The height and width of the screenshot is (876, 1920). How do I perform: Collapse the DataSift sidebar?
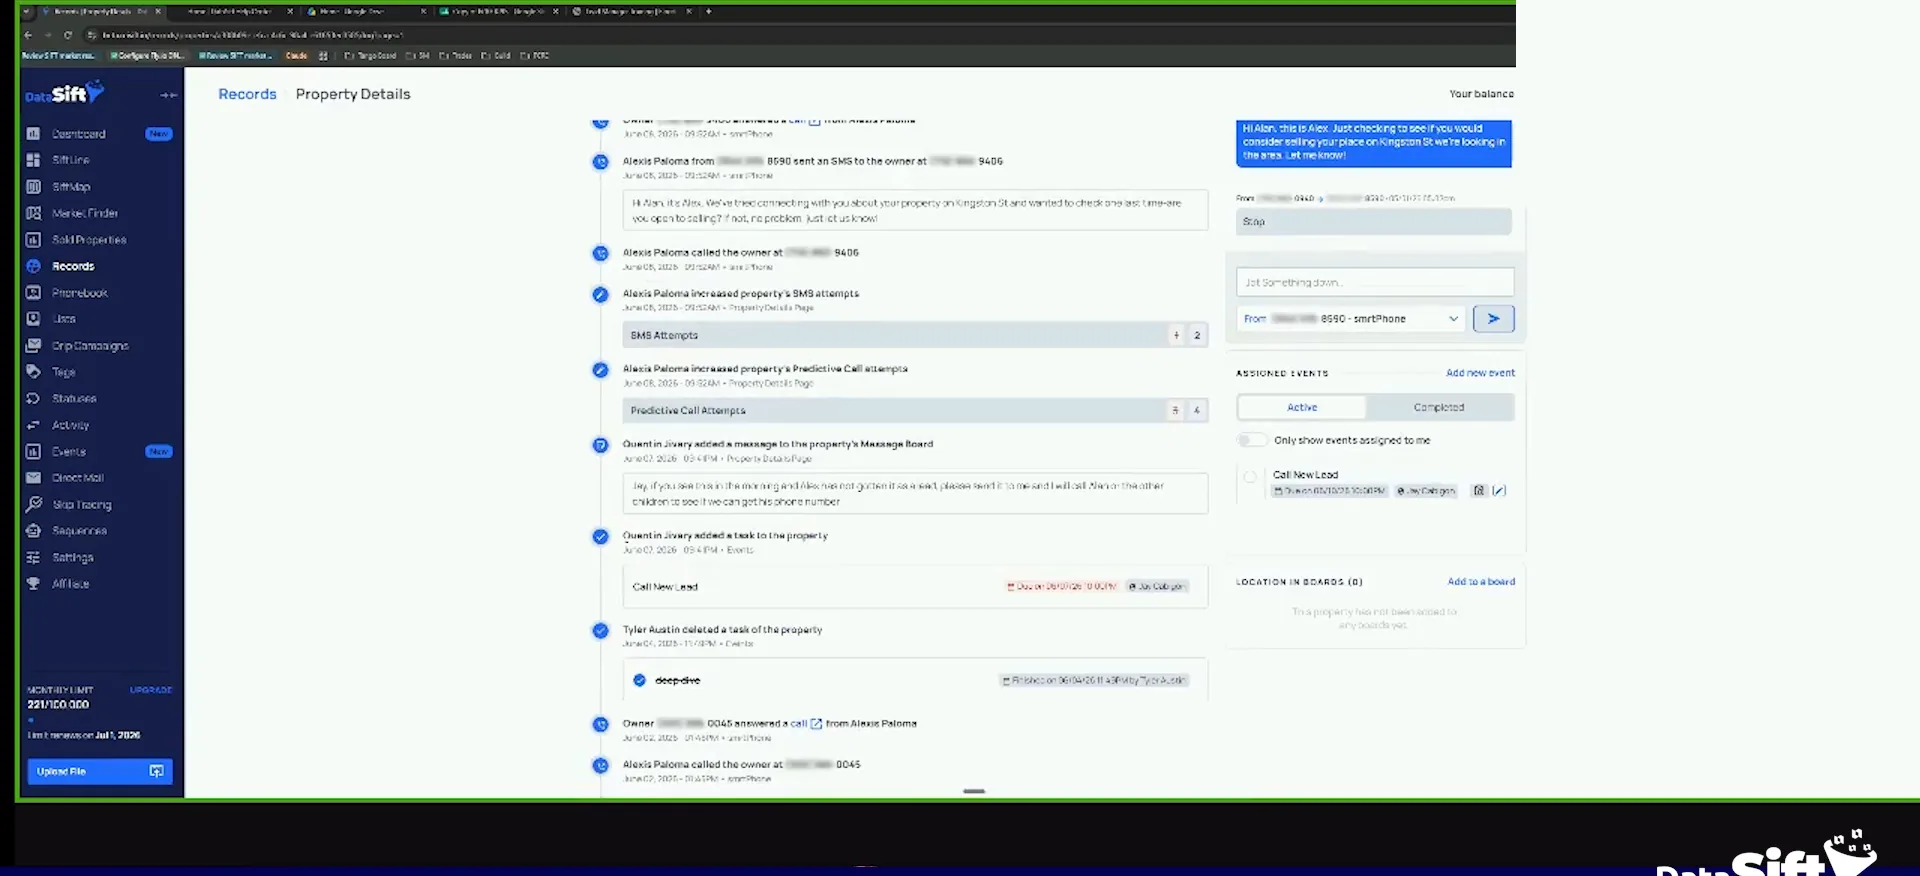[168, 95]
